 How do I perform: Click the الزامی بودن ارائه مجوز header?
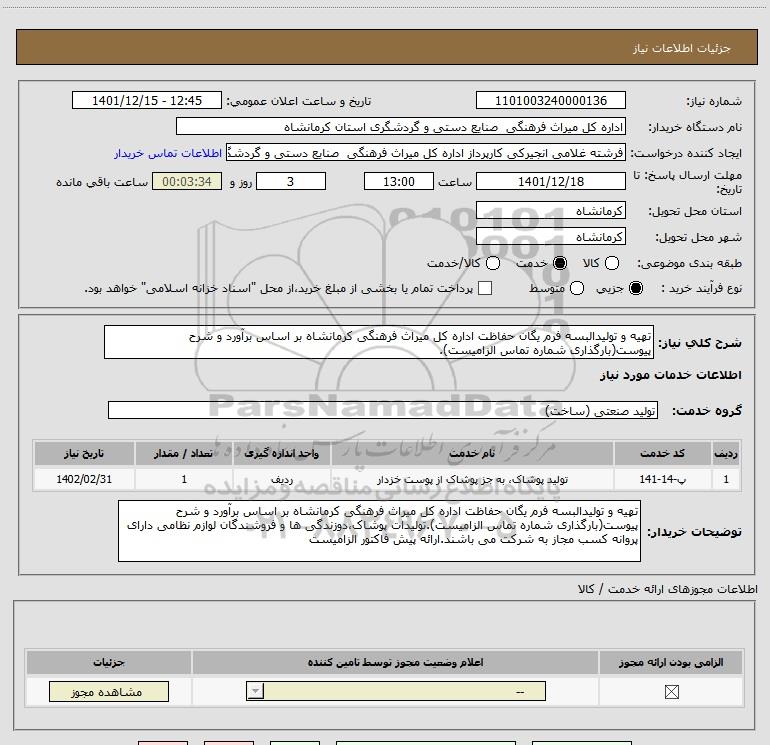(x=671, y=662)
